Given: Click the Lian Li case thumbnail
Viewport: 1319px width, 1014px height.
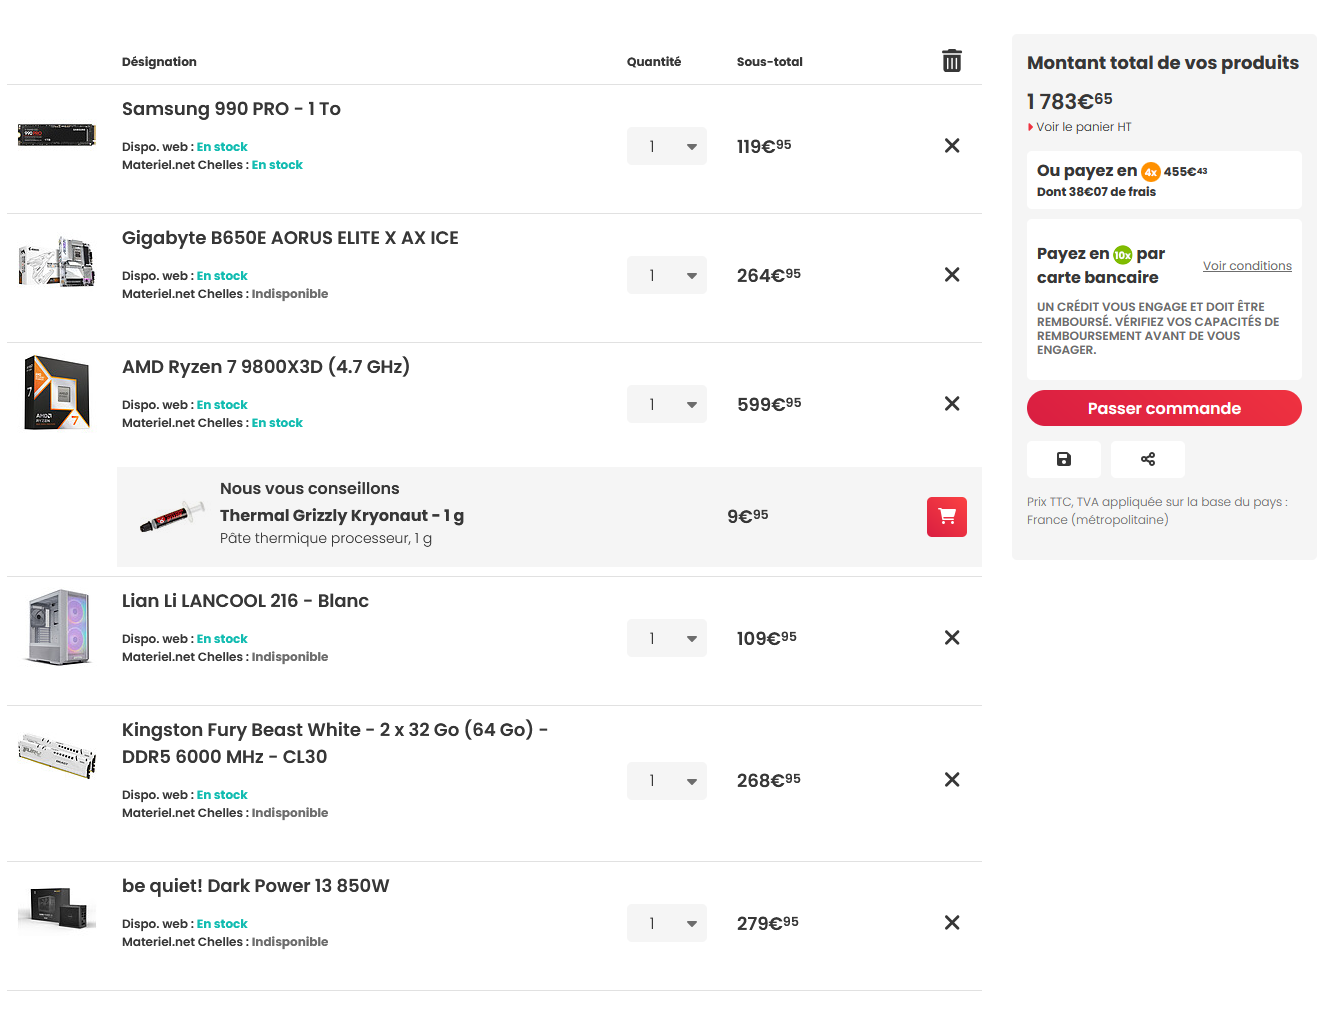Looking at the screenshot, I should [59, 627].
